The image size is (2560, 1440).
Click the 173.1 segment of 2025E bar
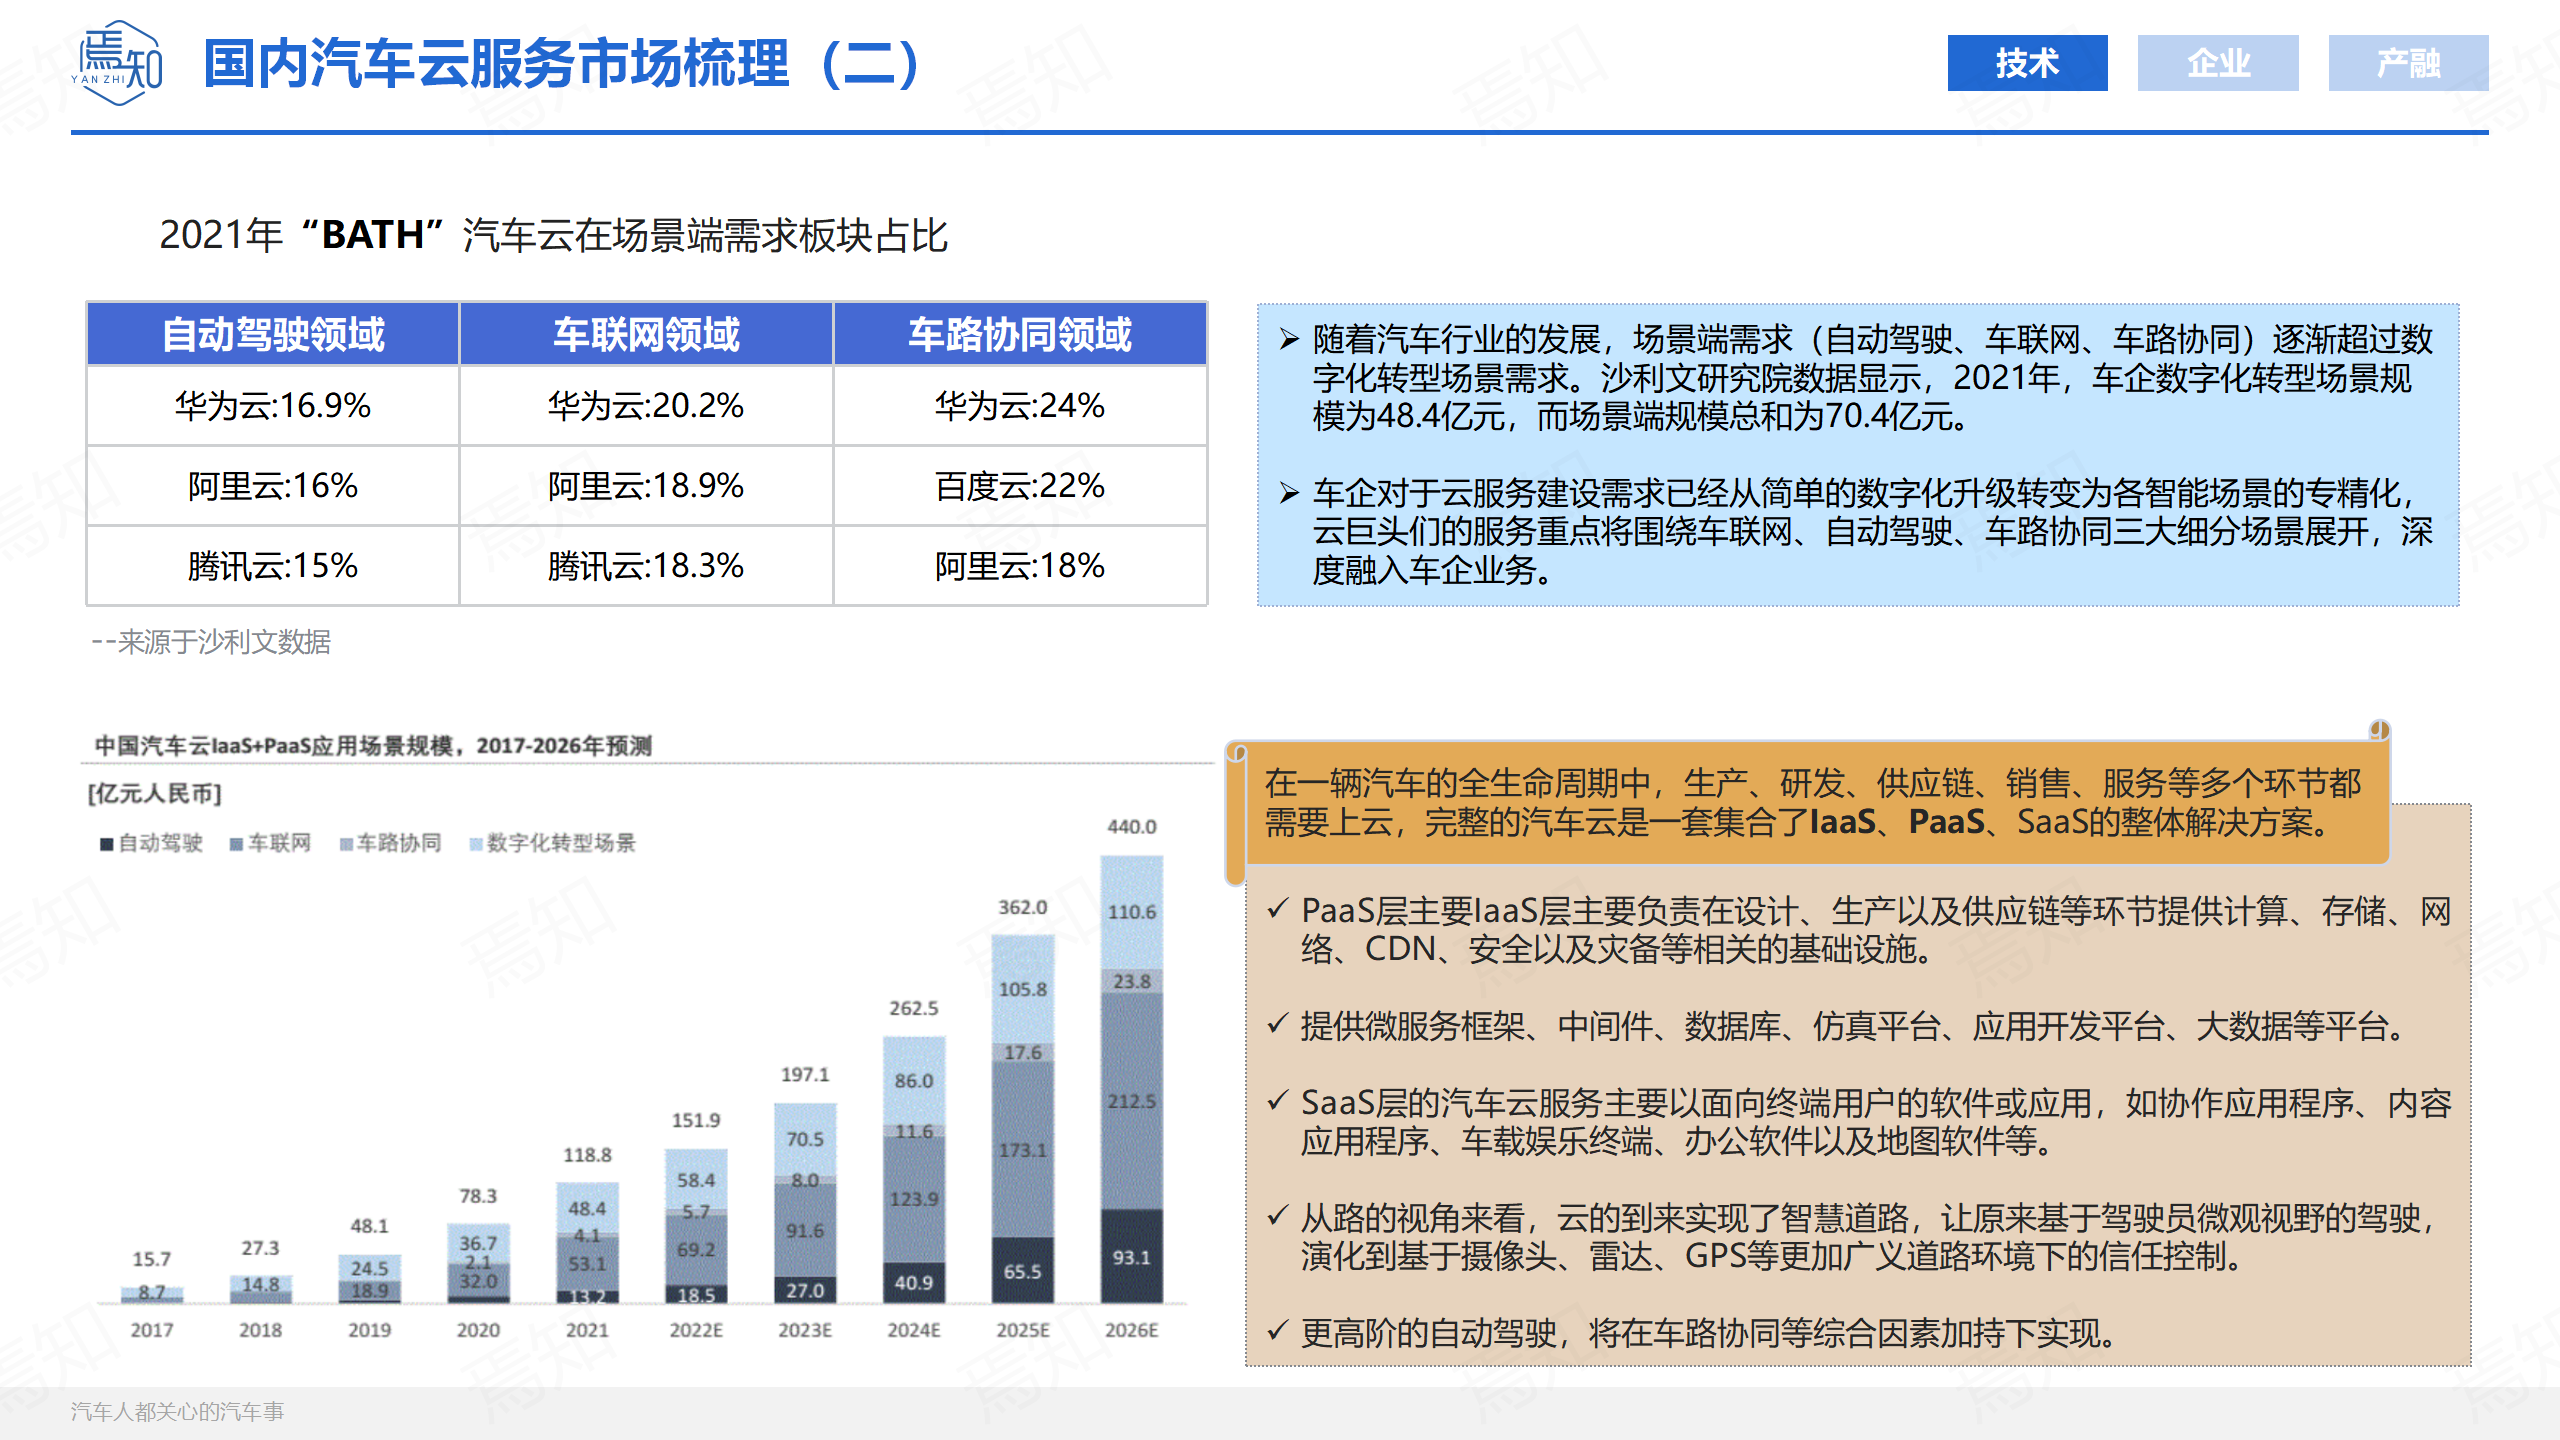pyautogui.click(x=1022, y=1150)
